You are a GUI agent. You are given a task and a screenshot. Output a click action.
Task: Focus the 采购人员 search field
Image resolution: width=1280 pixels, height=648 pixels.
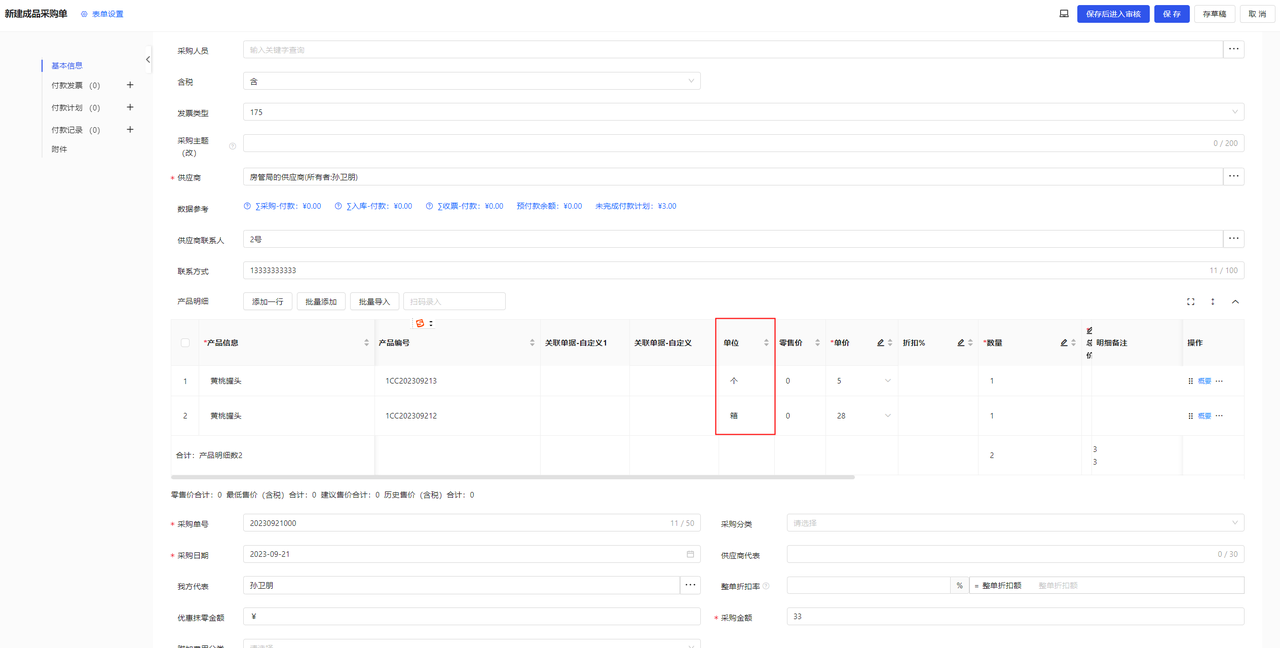[x=733, y=49]
